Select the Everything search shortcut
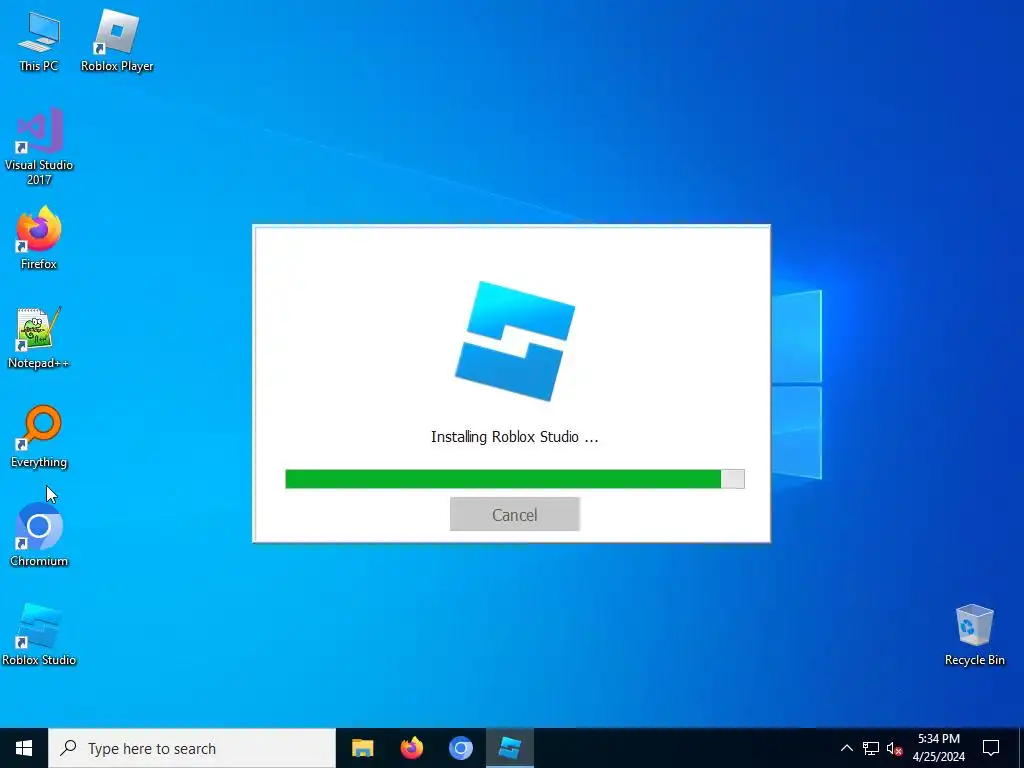This screenshot has width=1024, height=768. point(39,436)
